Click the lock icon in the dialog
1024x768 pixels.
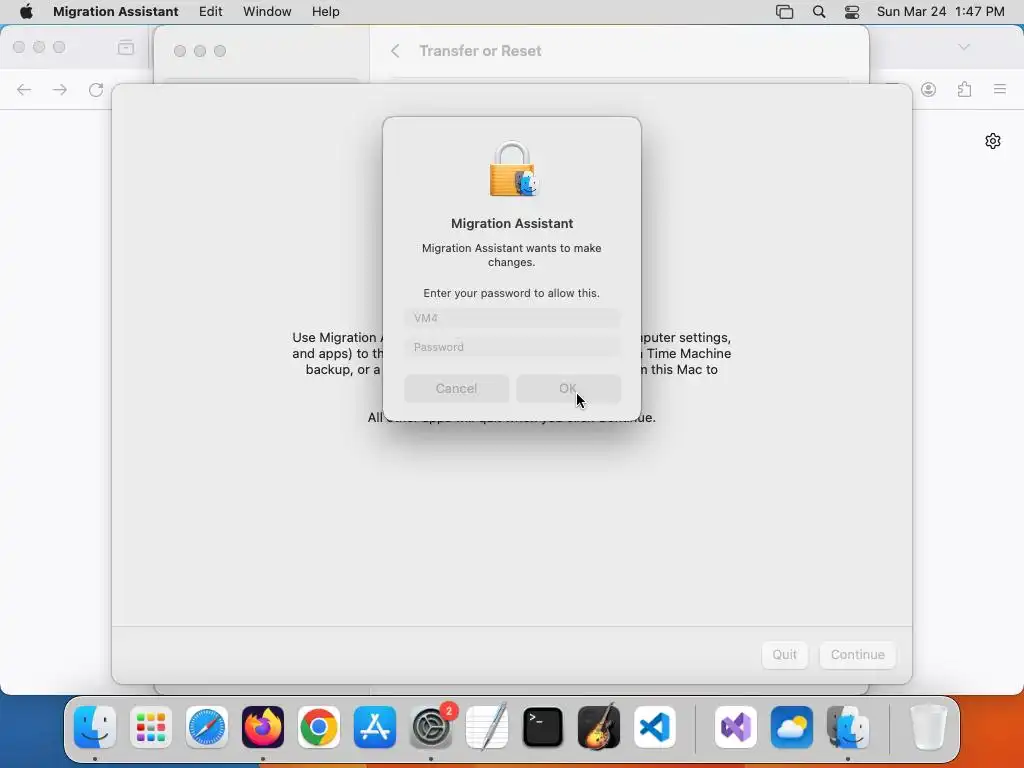click(x=512, y=169)
